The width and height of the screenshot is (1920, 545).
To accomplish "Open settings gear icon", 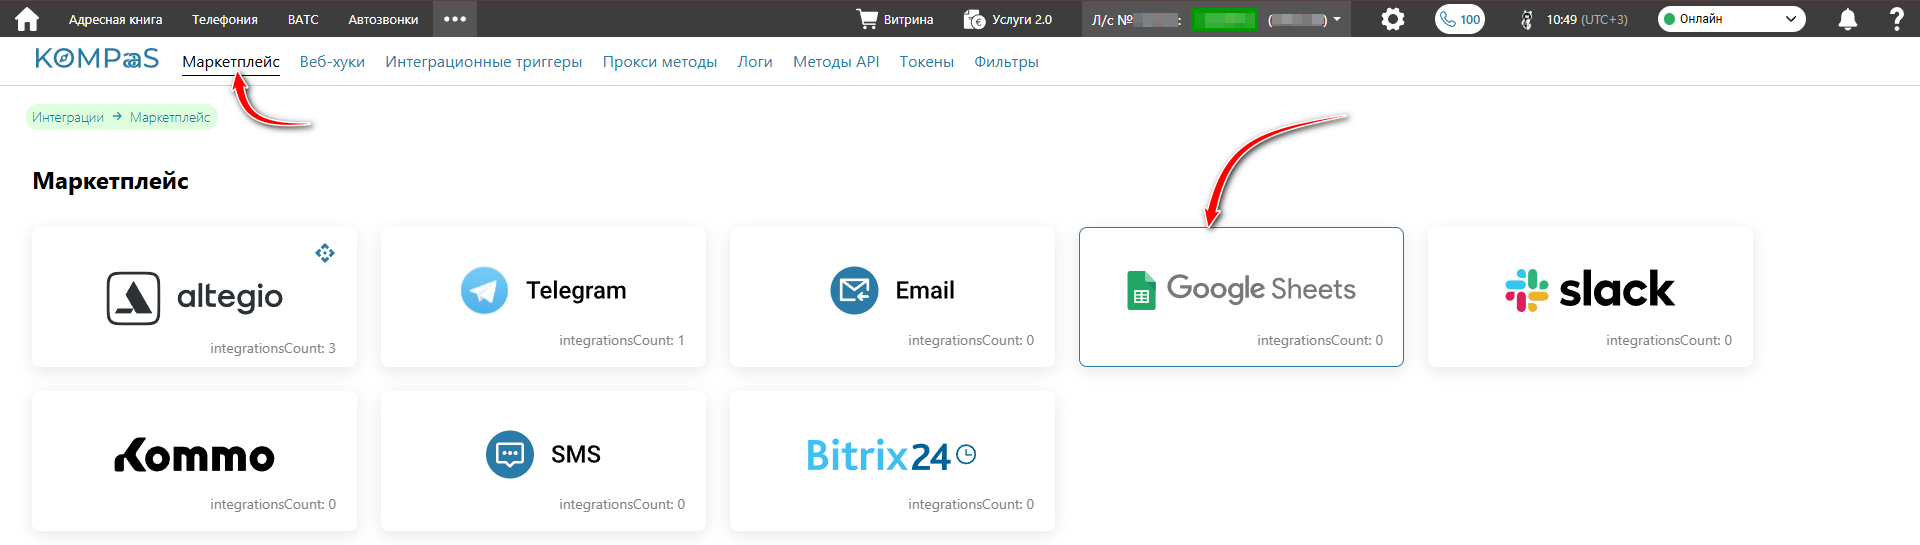I will [1392, 19].
